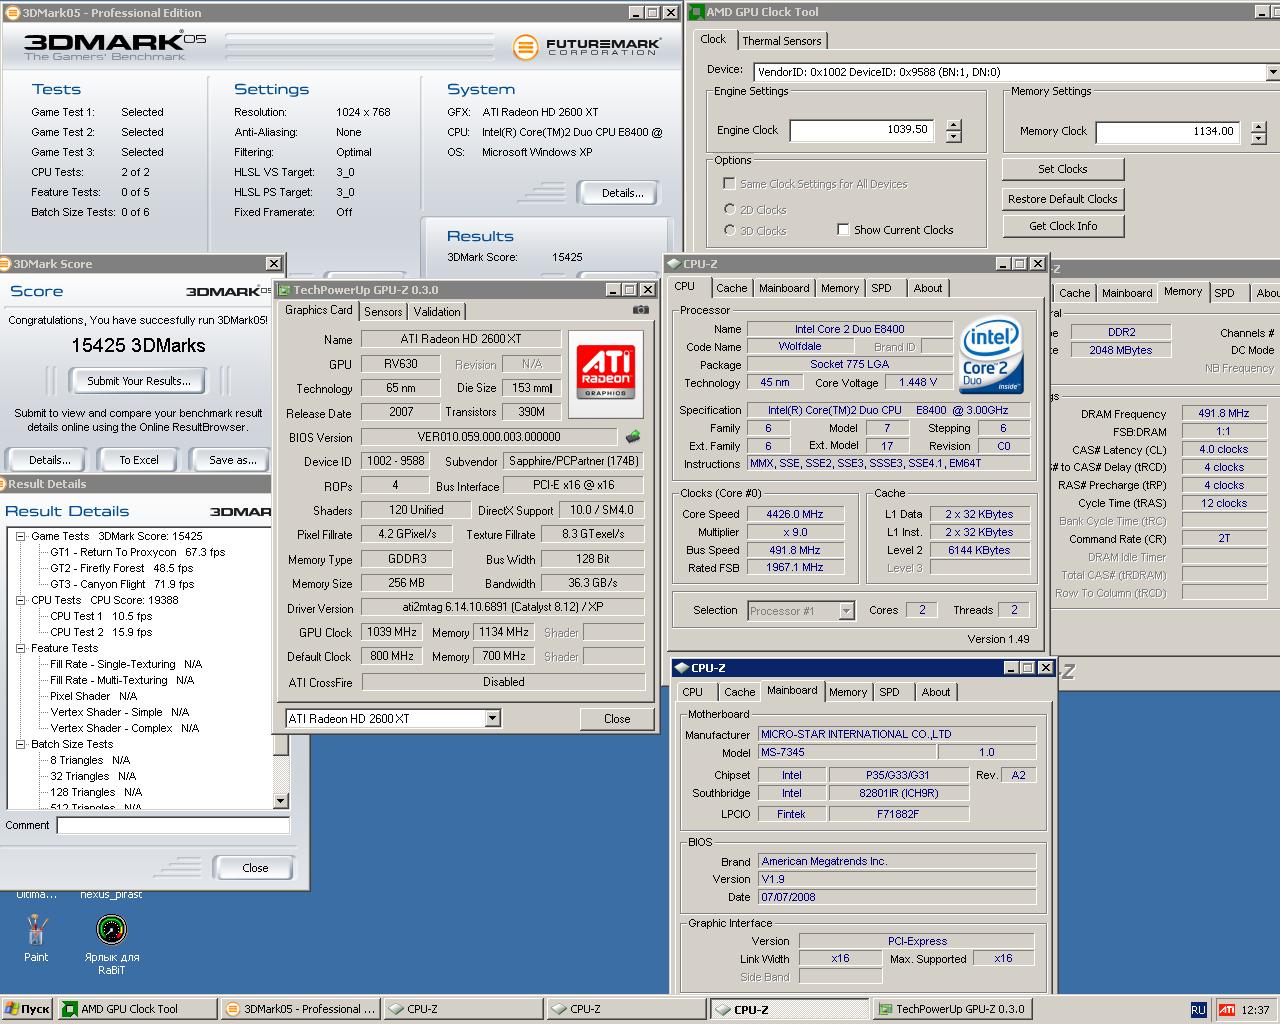This screenshot has height=1024, width=1280.
Task: Open About tab in bottom CPU-Z window
Action: coord(936,692)
